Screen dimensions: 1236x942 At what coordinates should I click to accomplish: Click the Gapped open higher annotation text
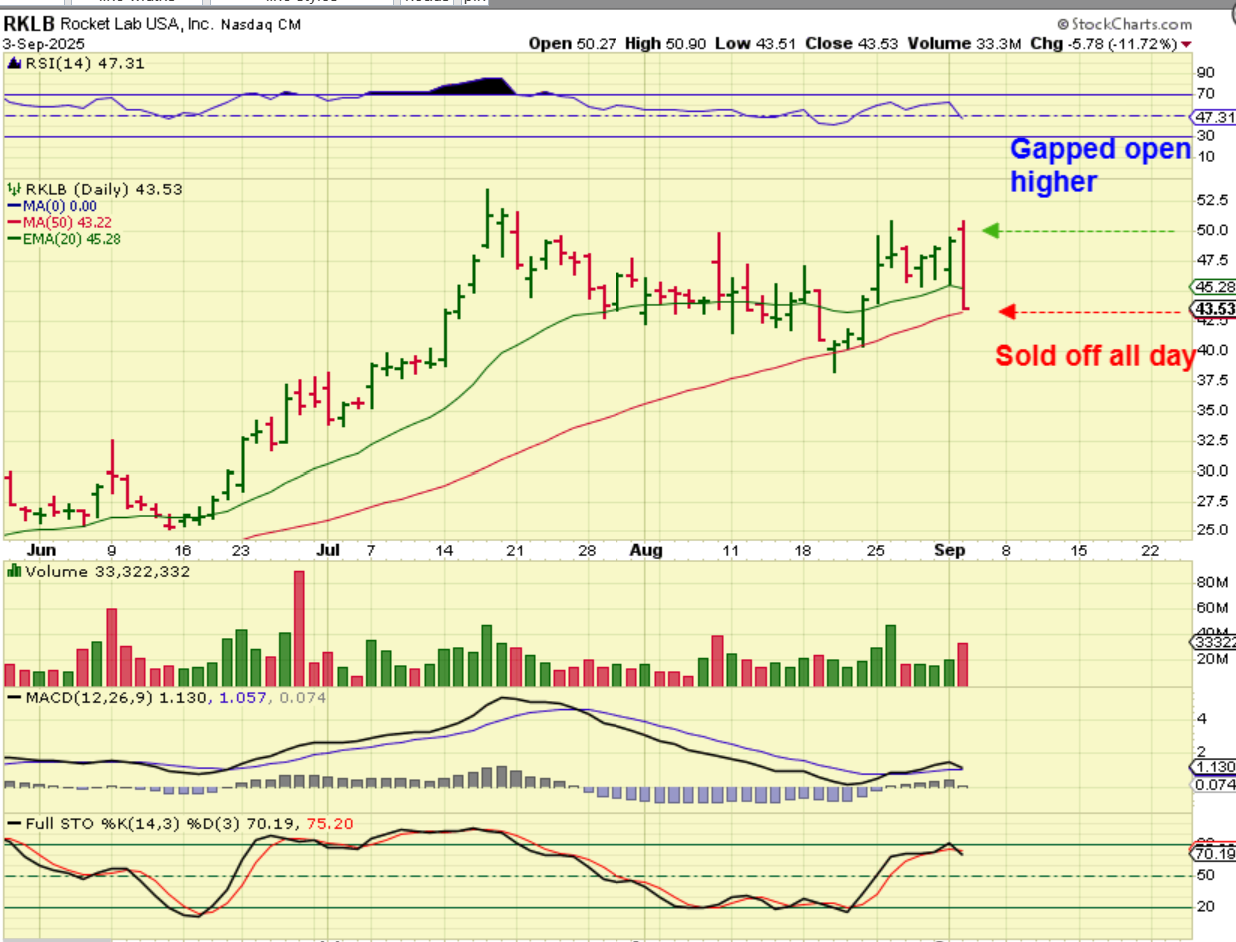[1100, 165]
